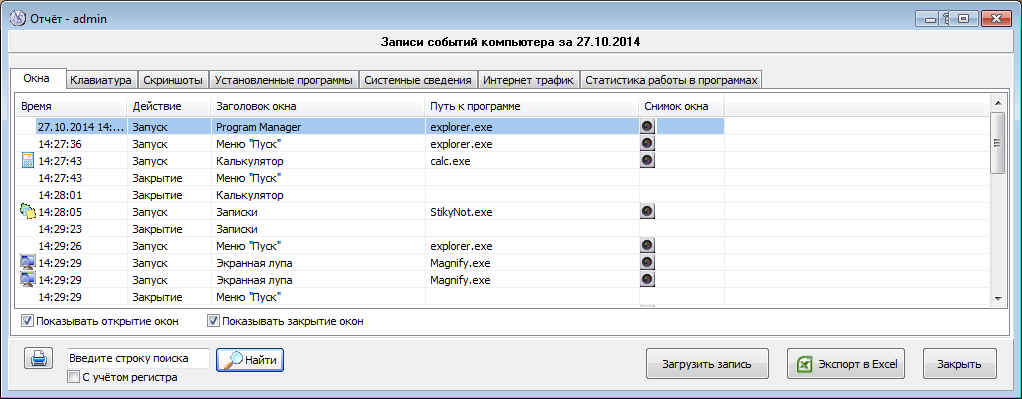The height and width of the screenshot is (399, 1022).
Task: Toggle "Показывать закрытие окон" checkbox
Action: (212, 321)
